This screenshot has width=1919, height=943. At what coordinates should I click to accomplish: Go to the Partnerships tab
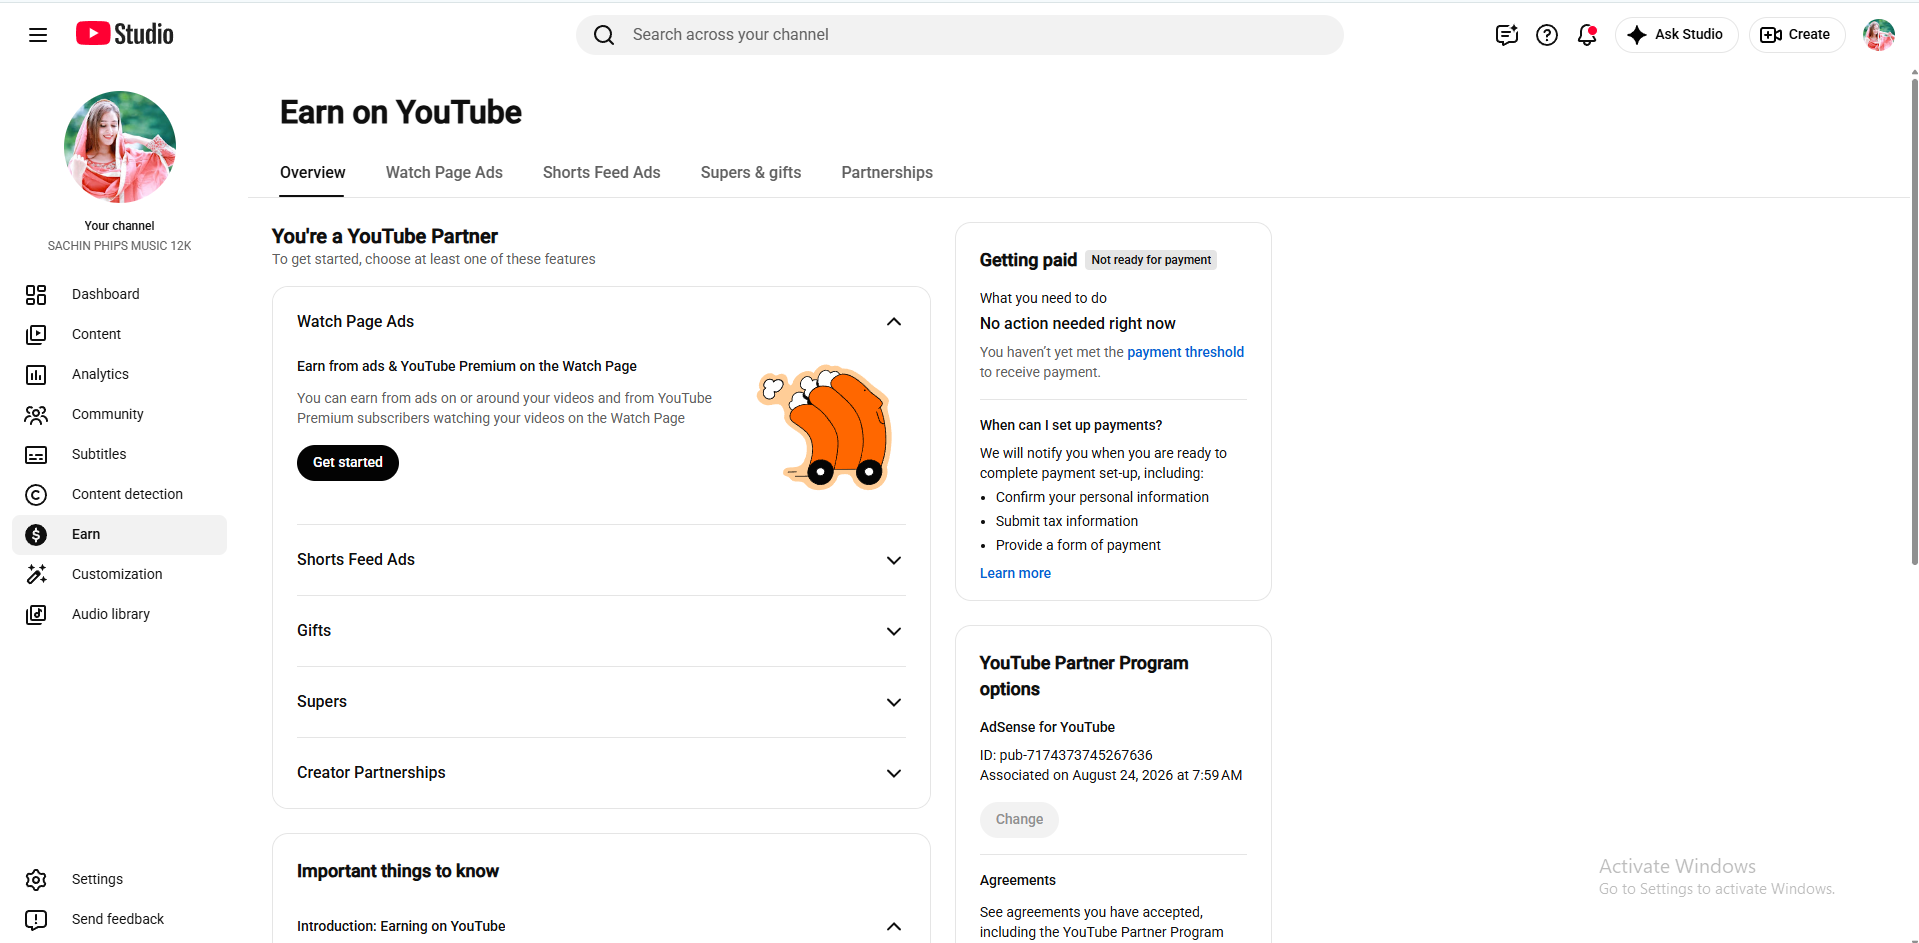click(887, 173)
